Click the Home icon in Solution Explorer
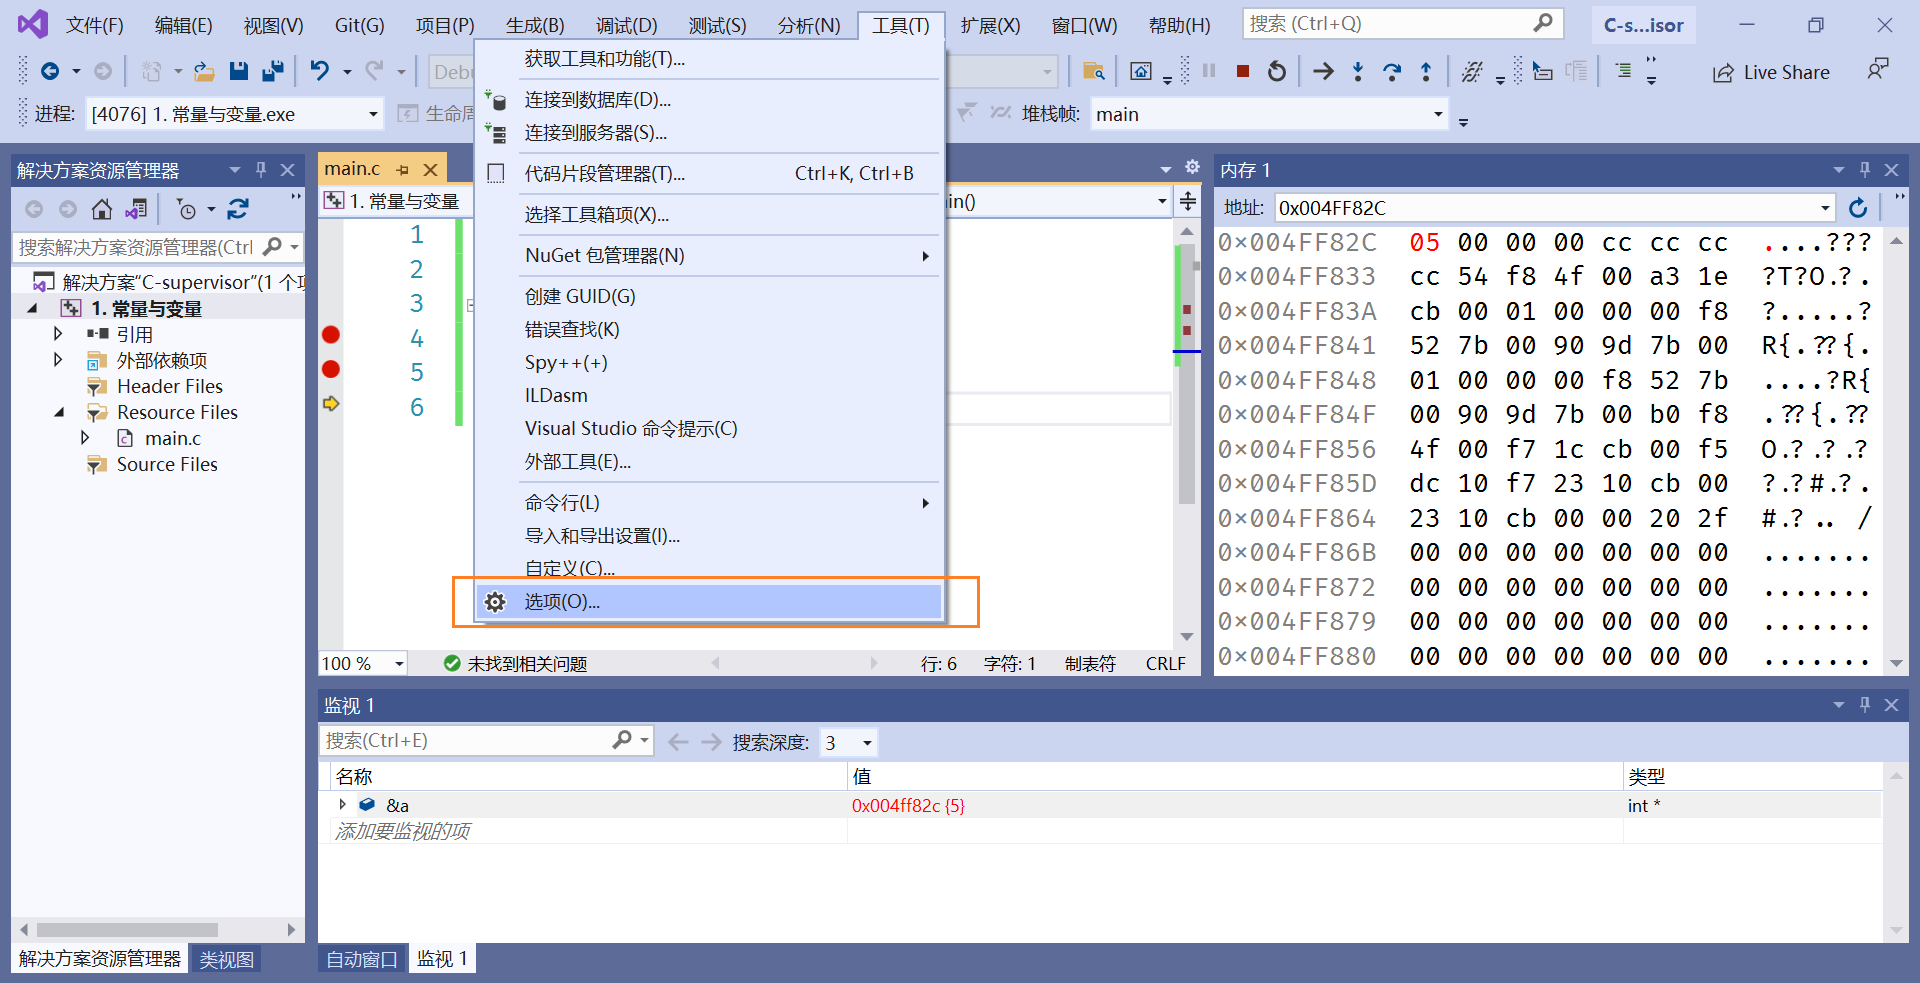This screenshot has width=1920, height=983. (101, 209)
